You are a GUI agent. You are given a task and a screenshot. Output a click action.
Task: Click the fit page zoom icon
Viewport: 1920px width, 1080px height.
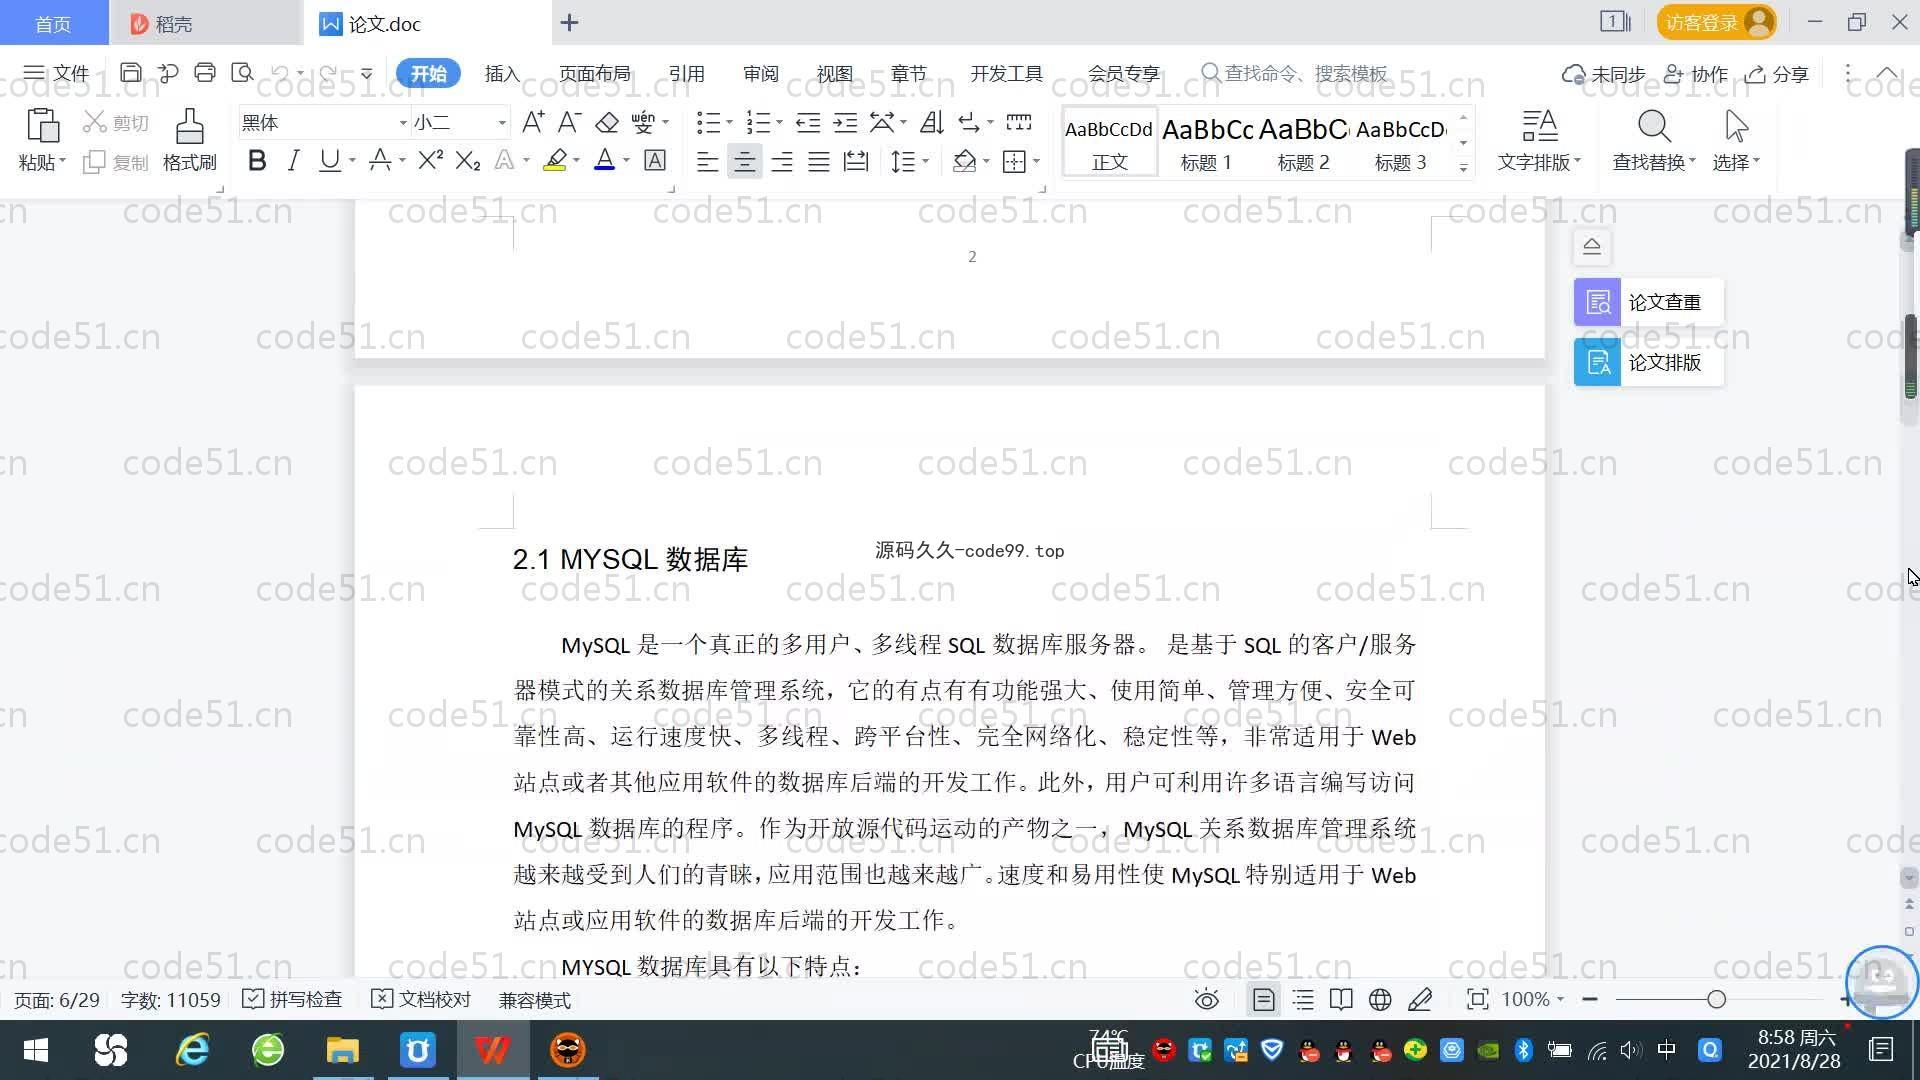tap(1477, 1000)
